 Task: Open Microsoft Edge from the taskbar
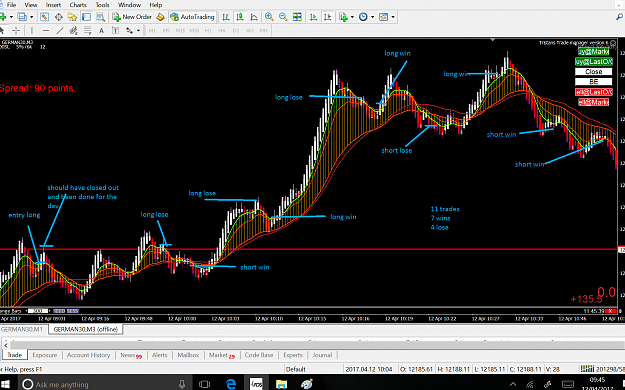(231, 384)
